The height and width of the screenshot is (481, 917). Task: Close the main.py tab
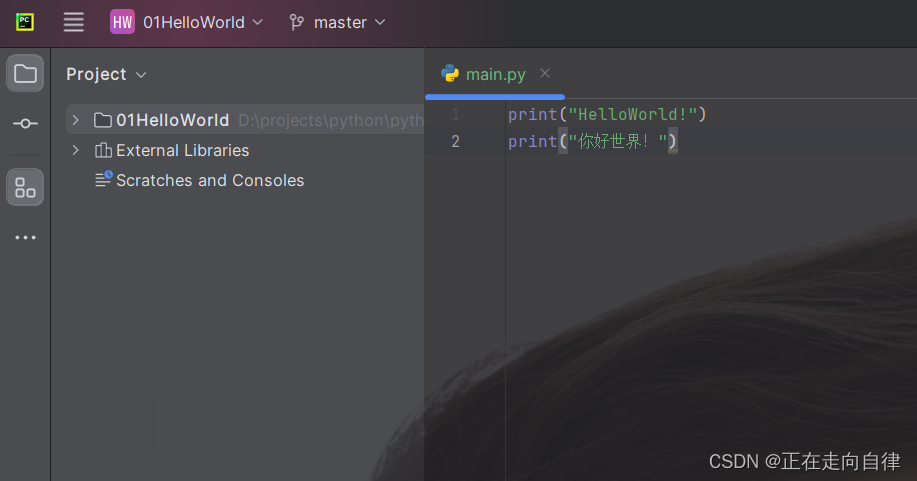click(x=545, y=73)
